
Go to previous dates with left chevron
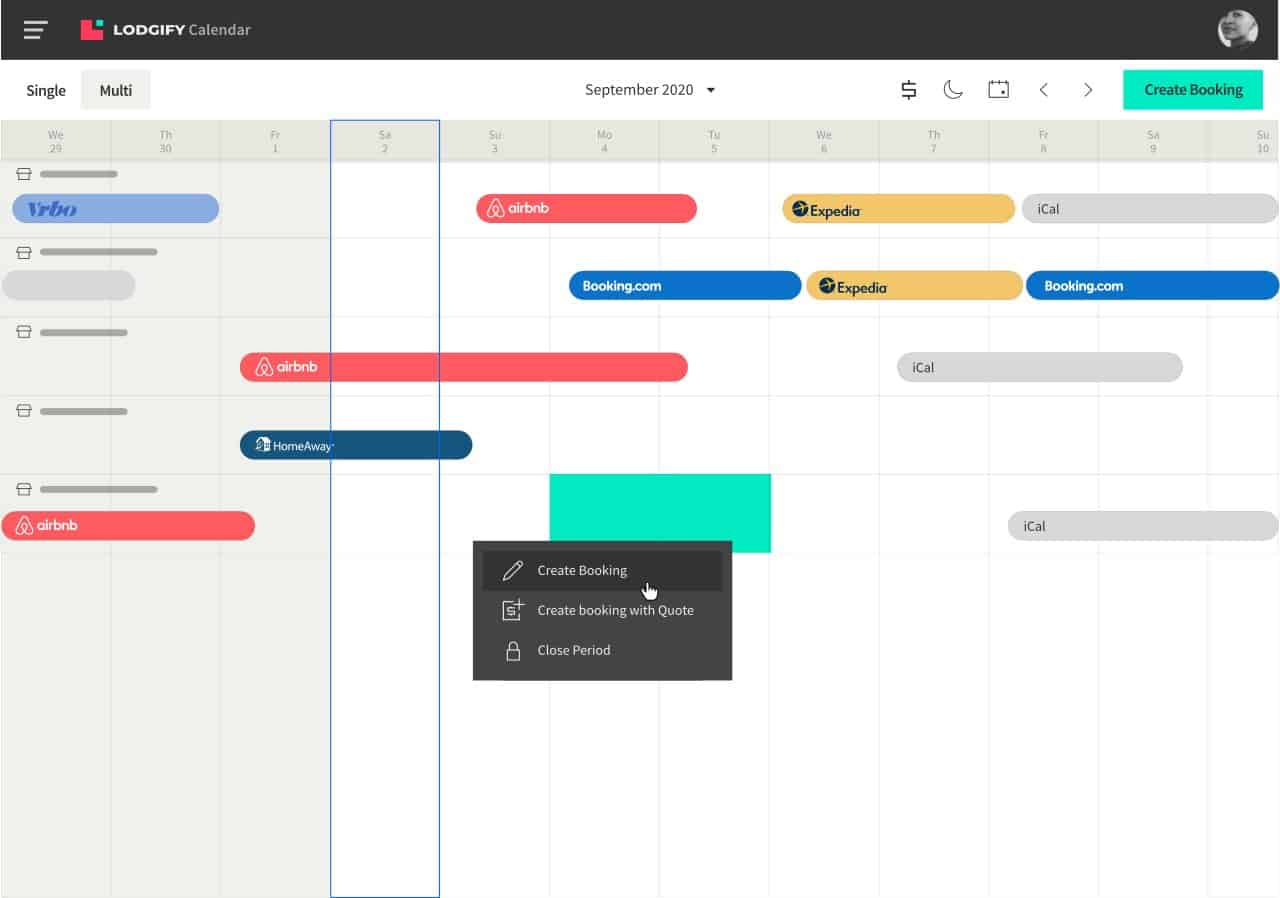click(1043, 90)
